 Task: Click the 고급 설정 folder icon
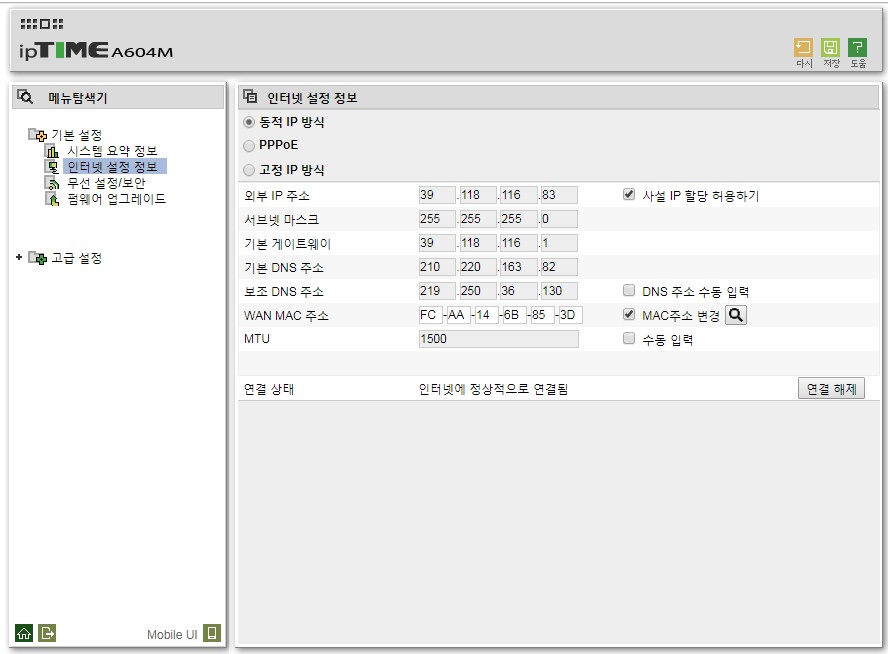(37, 258)
